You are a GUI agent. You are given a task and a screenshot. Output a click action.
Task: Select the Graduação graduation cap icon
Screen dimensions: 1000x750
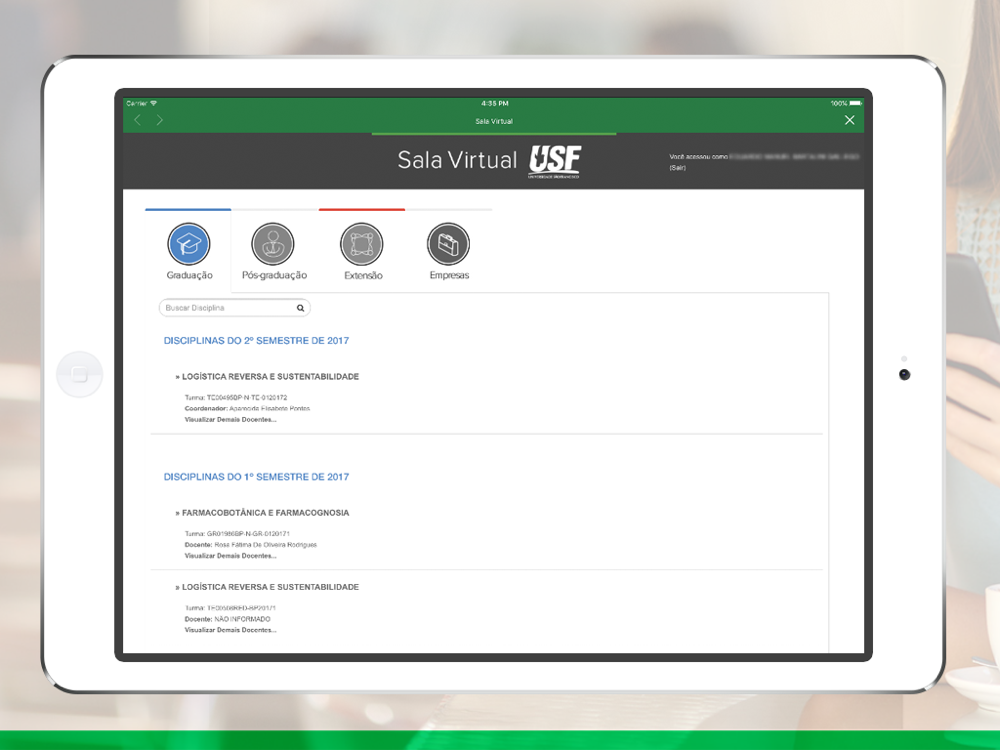[x=189, y=244]
